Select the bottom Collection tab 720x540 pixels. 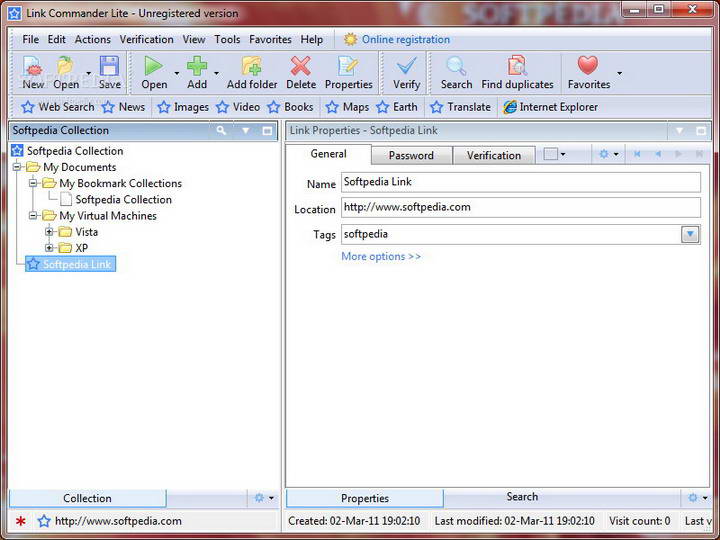point(87,498)
